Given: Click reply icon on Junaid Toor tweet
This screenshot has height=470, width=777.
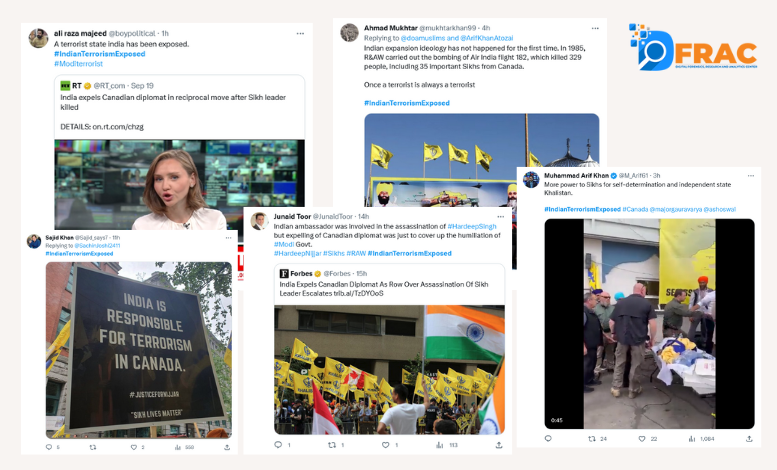Looking at the screenshot, I should pyautogui.click(x=278, y=445).
